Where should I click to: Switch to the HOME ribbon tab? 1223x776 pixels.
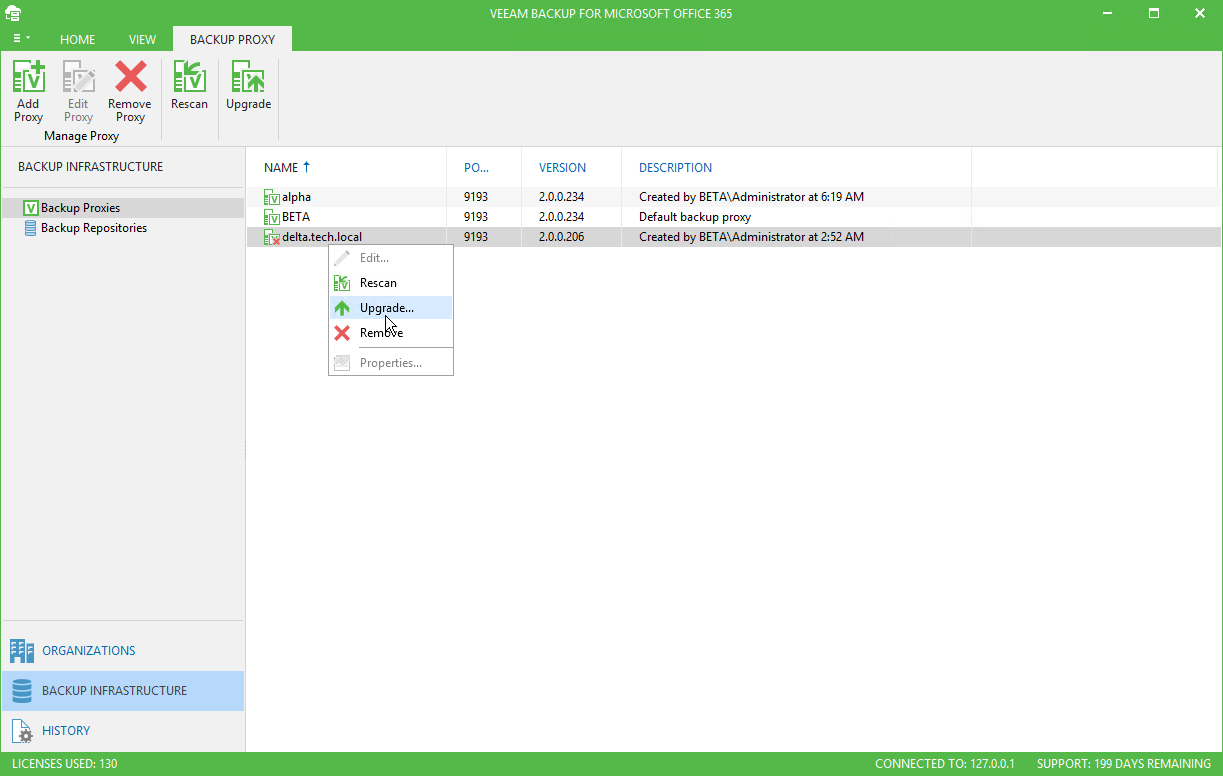[77, 40]
